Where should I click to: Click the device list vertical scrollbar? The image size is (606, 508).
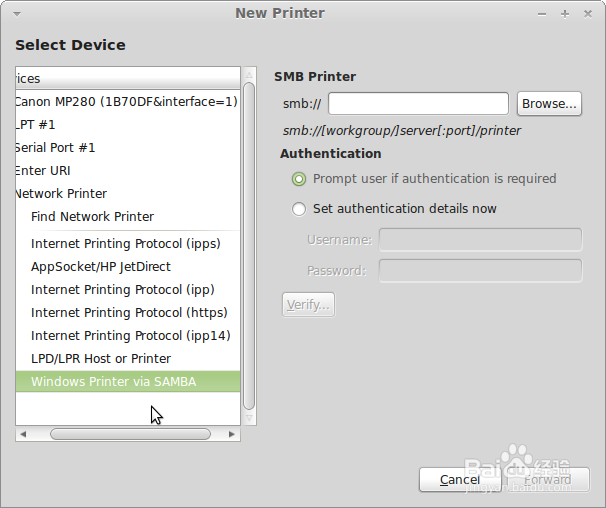[249, 240]
